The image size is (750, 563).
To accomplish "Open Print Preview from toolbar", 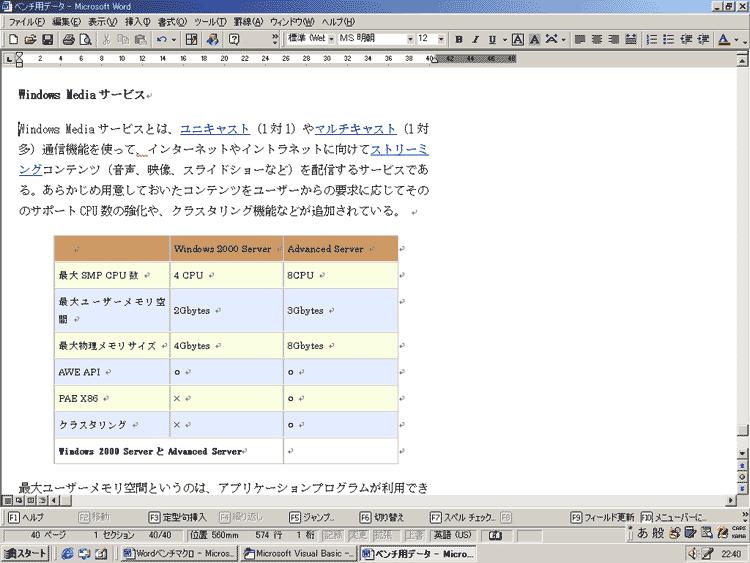I will pyautogui.click(x=85, y=39).
